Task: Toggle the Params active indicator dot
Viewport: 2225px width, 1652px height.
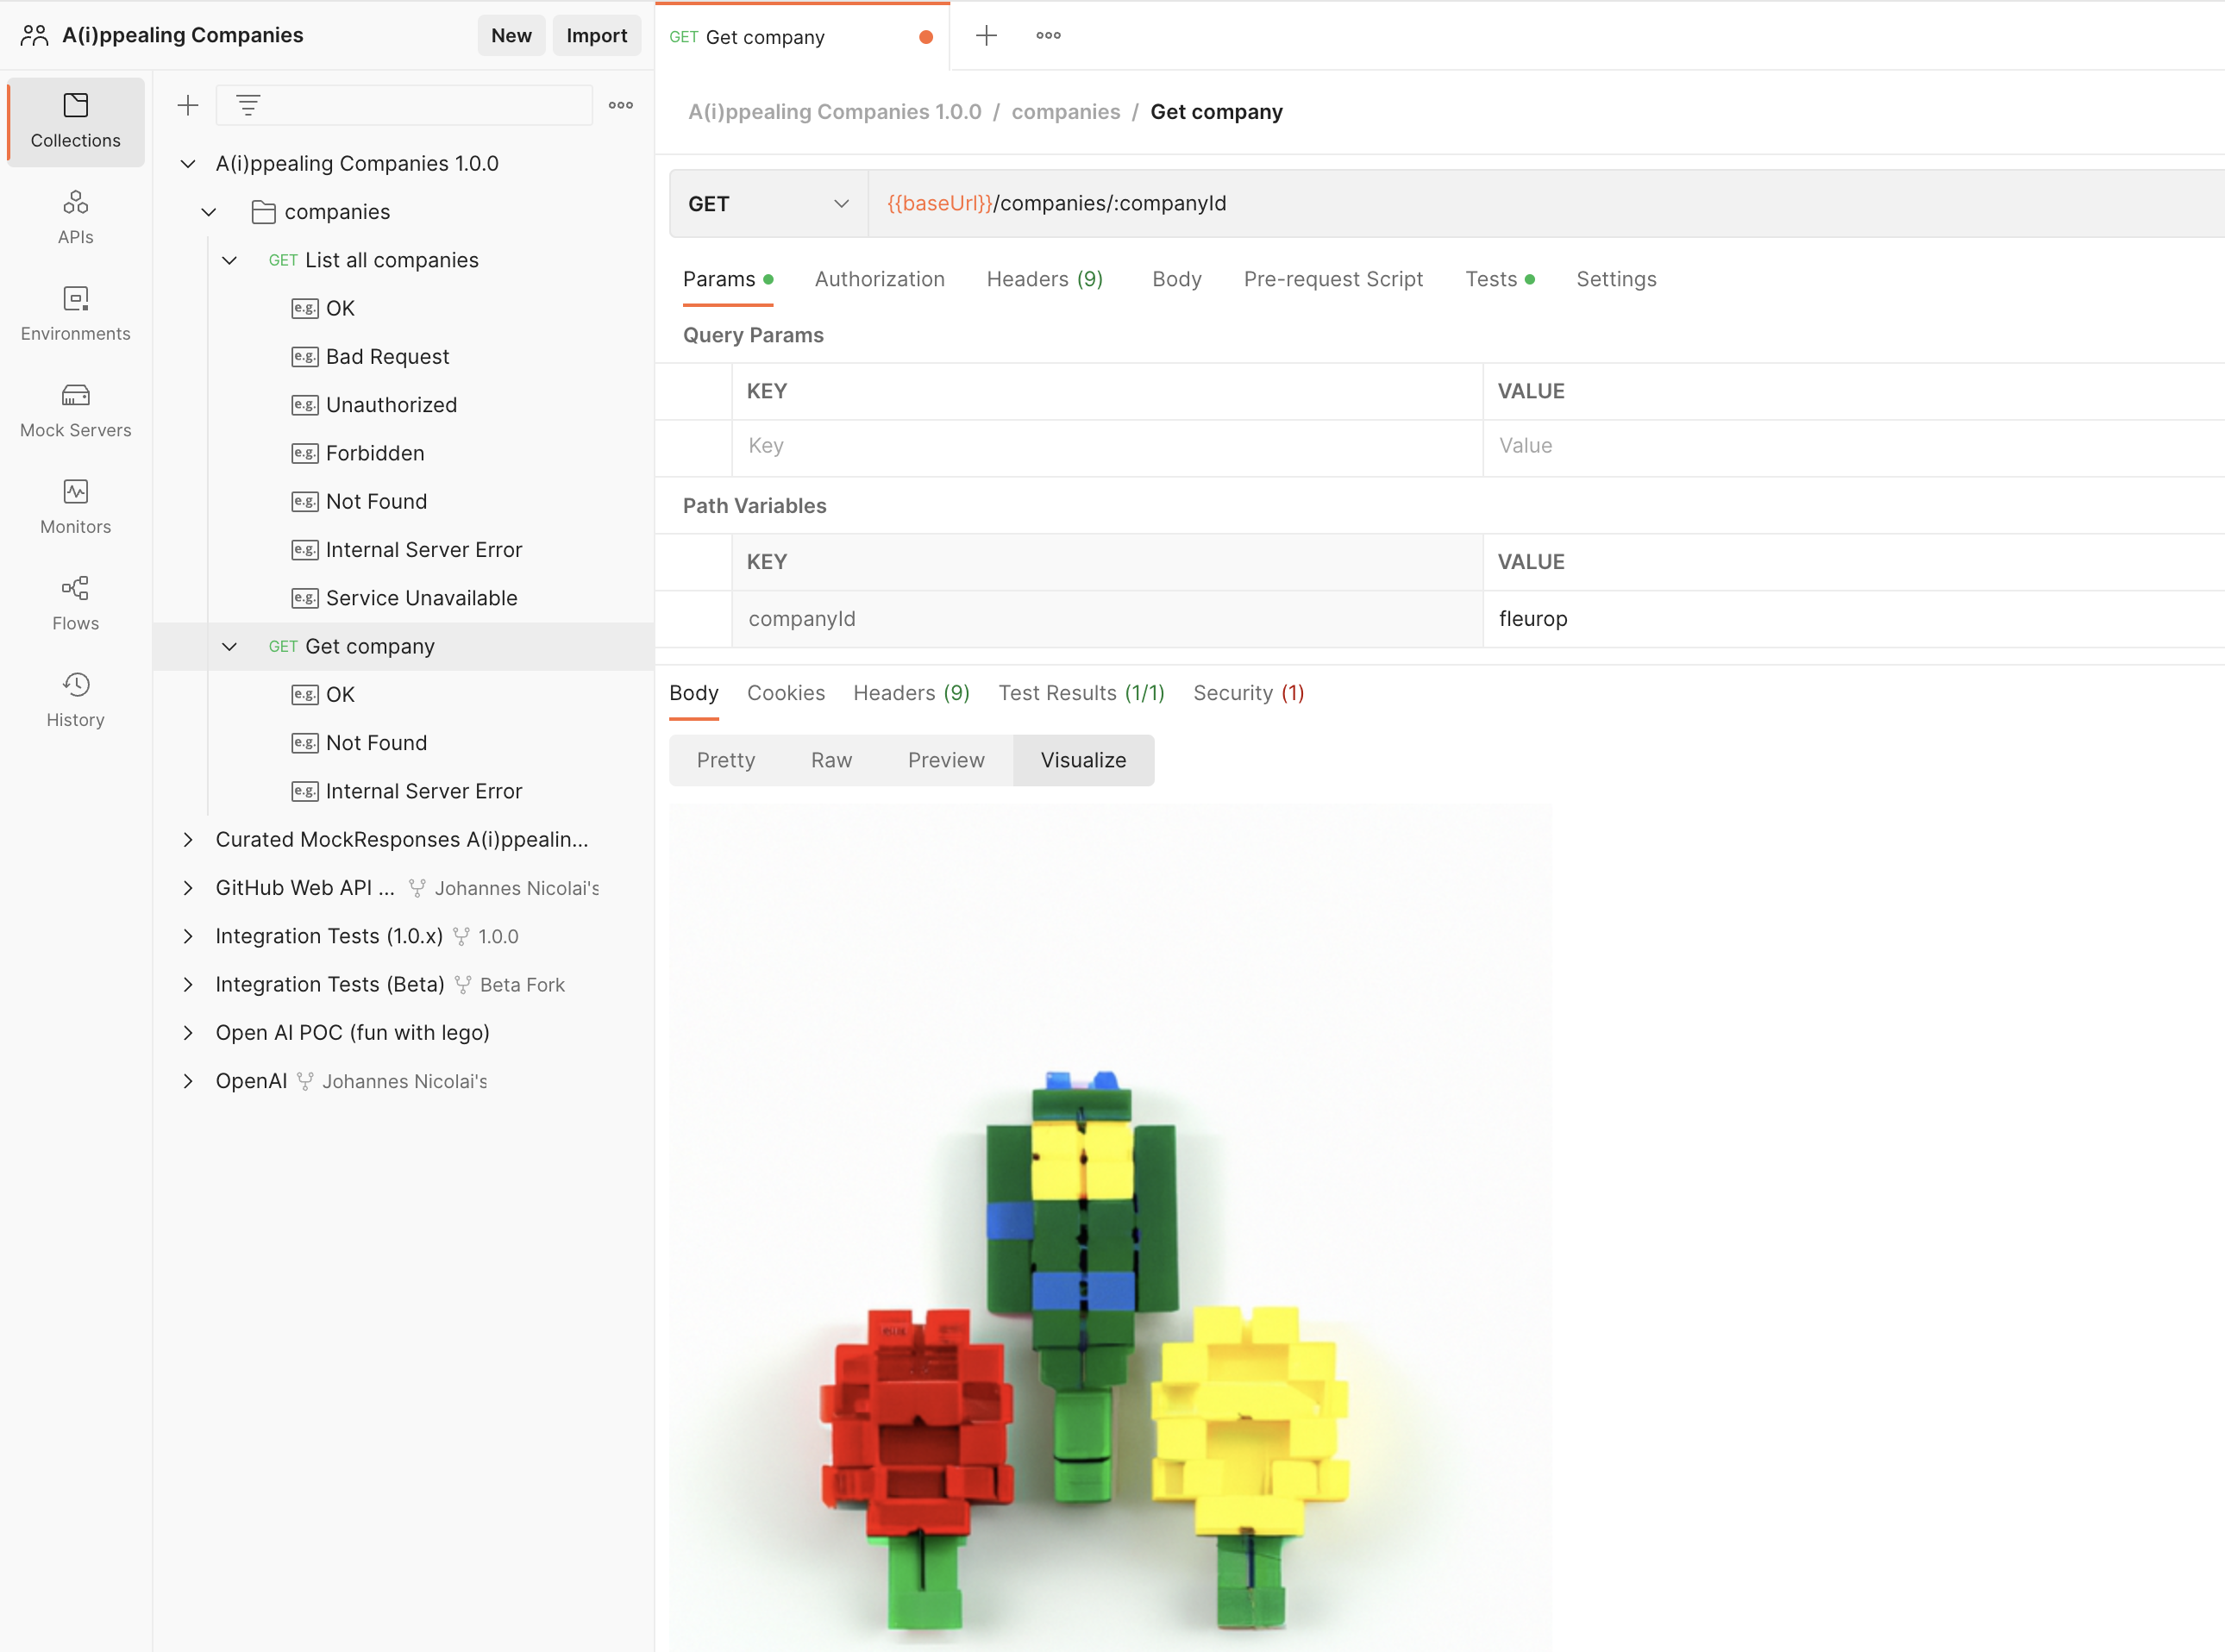Action: [x=769, y=278]
